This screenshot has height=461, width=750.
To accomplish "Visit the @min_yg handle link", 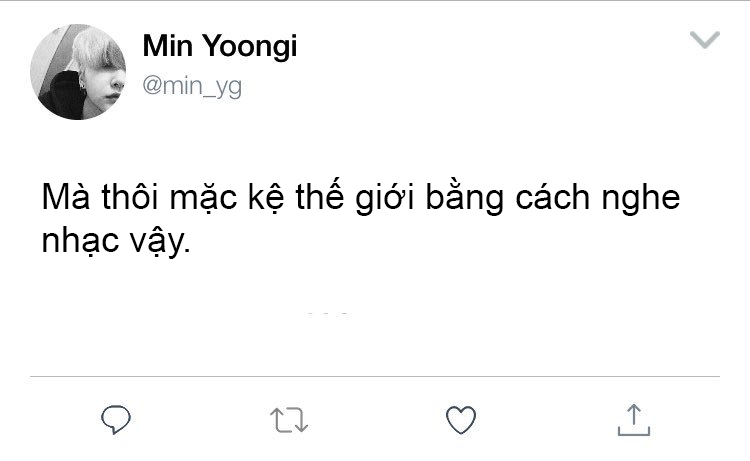I will (x=192, y=86).
